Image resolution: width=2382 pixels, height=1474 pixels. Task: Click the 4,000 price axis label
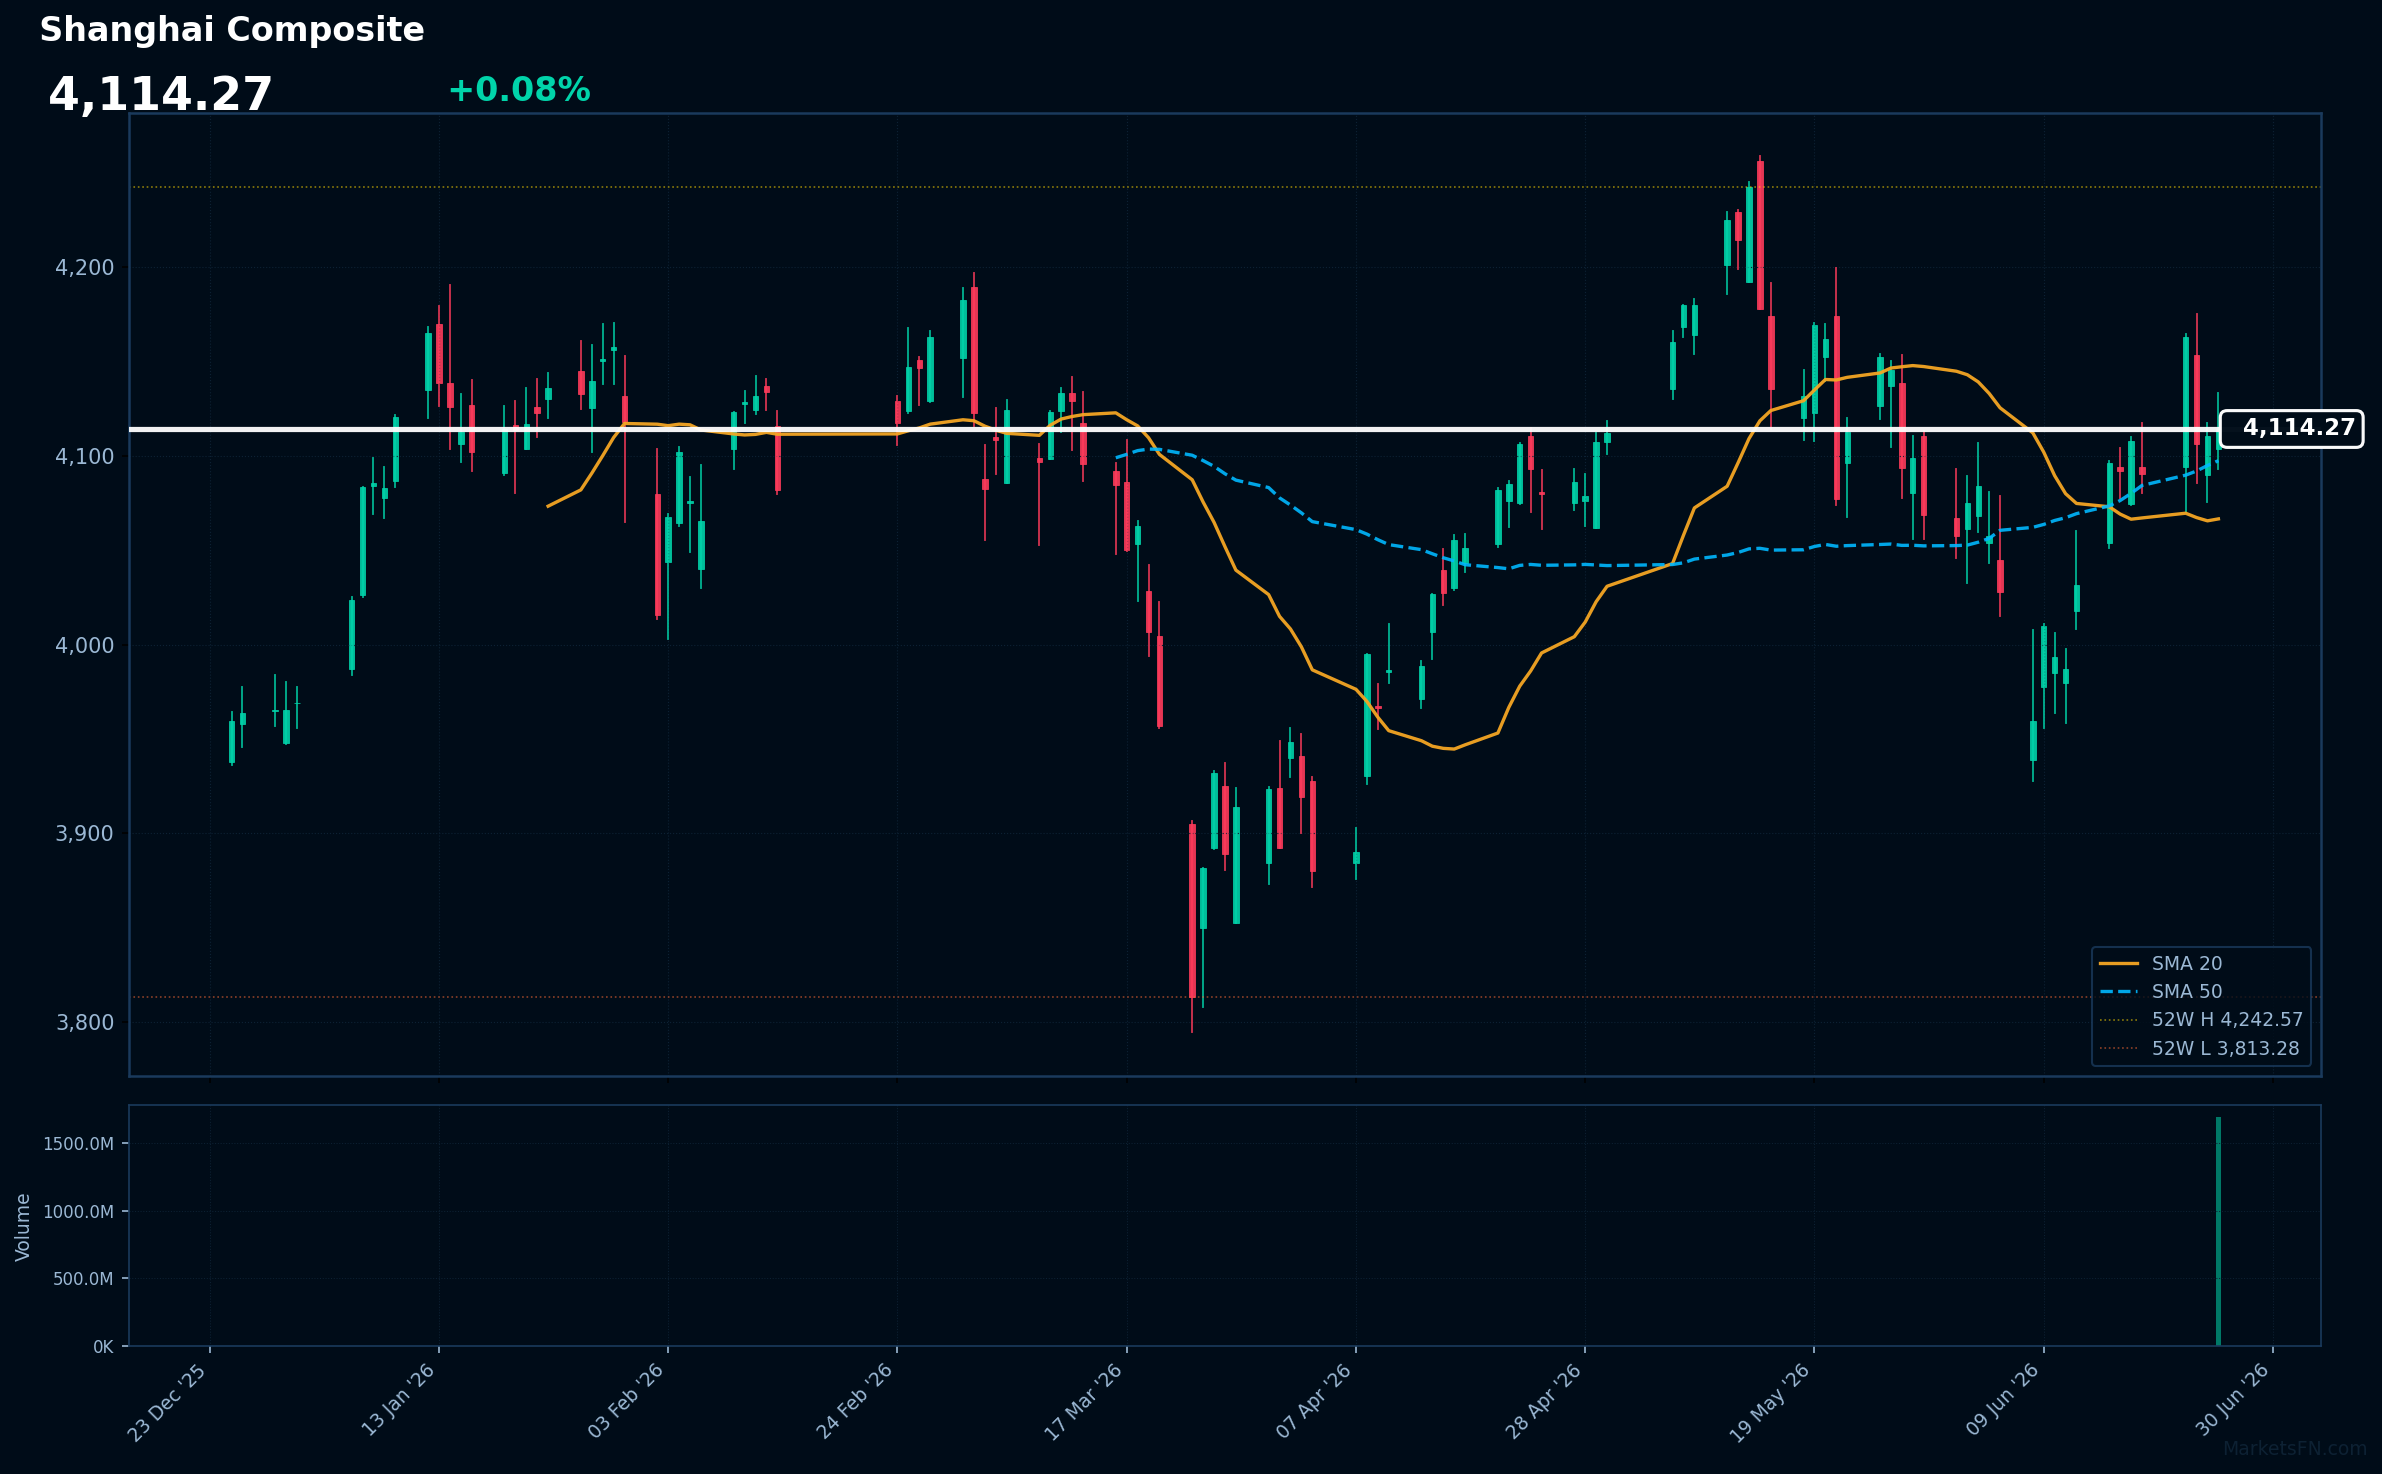(85, 646)
